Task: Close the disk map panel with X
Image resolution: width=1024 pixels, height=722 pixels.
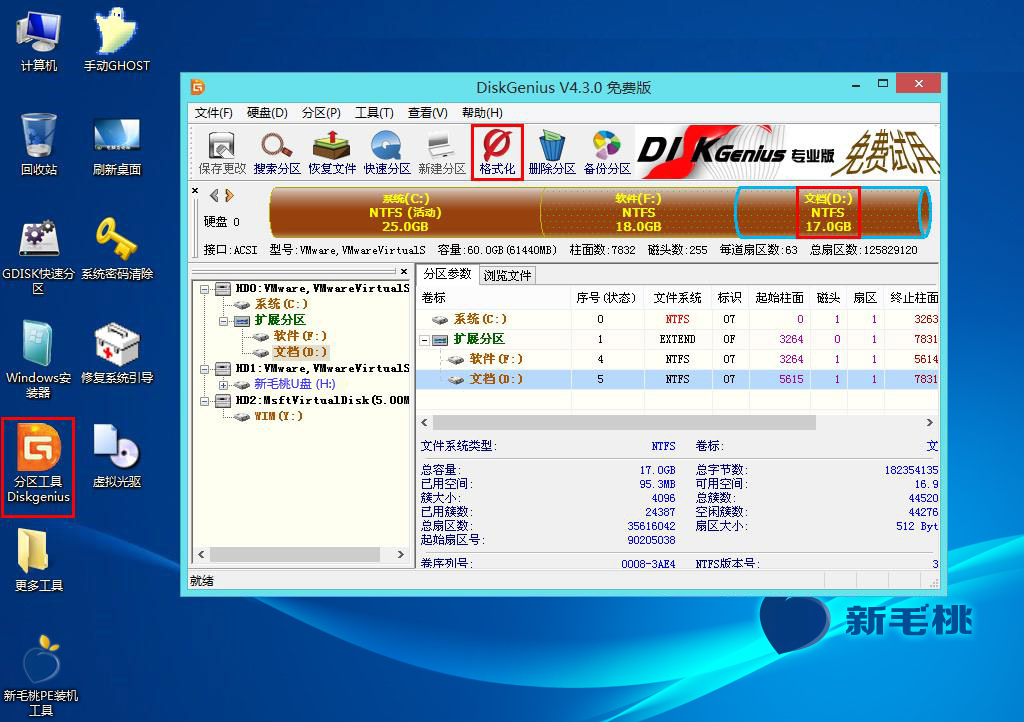Action: coord(195,191)
